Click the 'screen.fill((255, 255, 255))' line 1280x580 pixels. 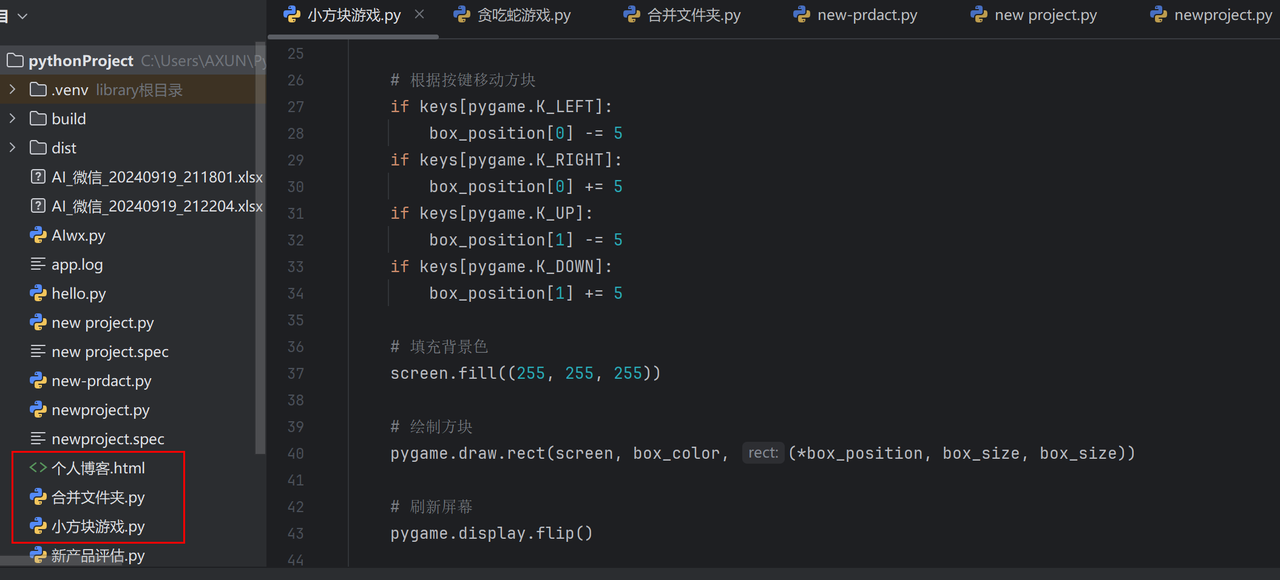coord(526,373)
